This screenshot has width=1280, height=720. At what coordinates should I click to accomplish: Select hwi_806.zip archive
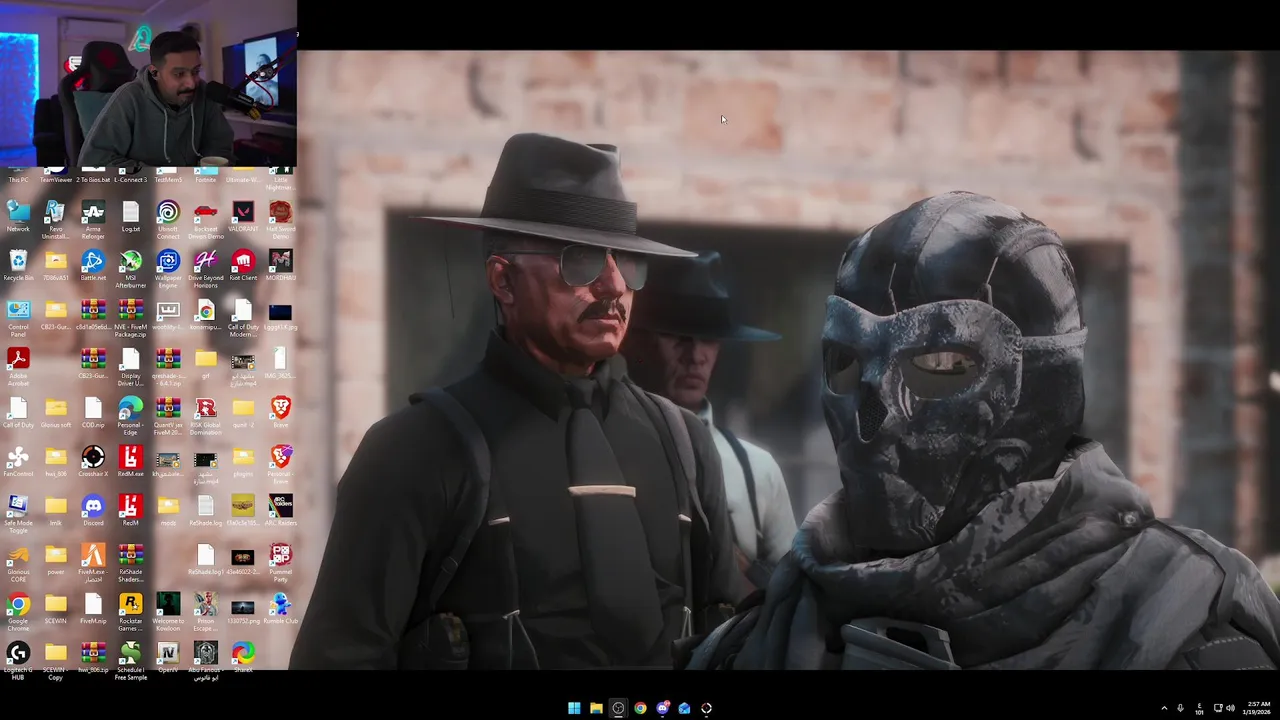[x=93, y=658]
